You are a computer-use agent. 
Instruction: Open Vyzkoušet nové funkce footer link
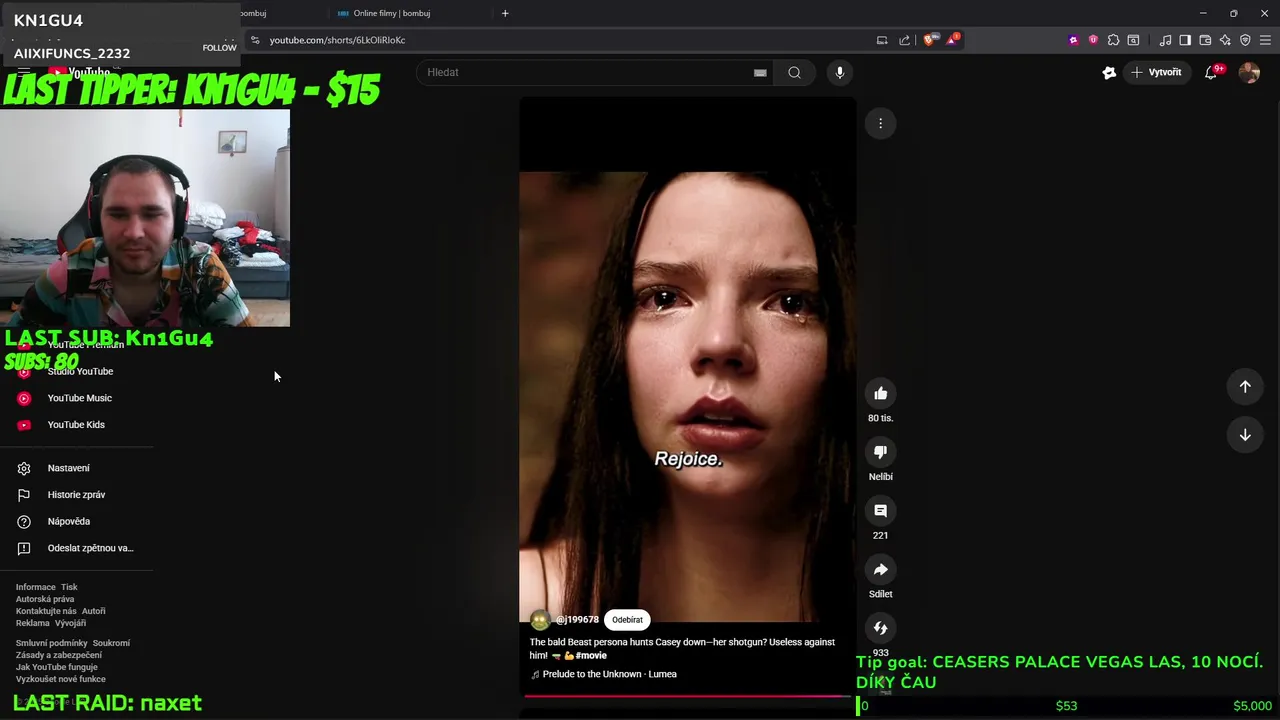point(60,679)
